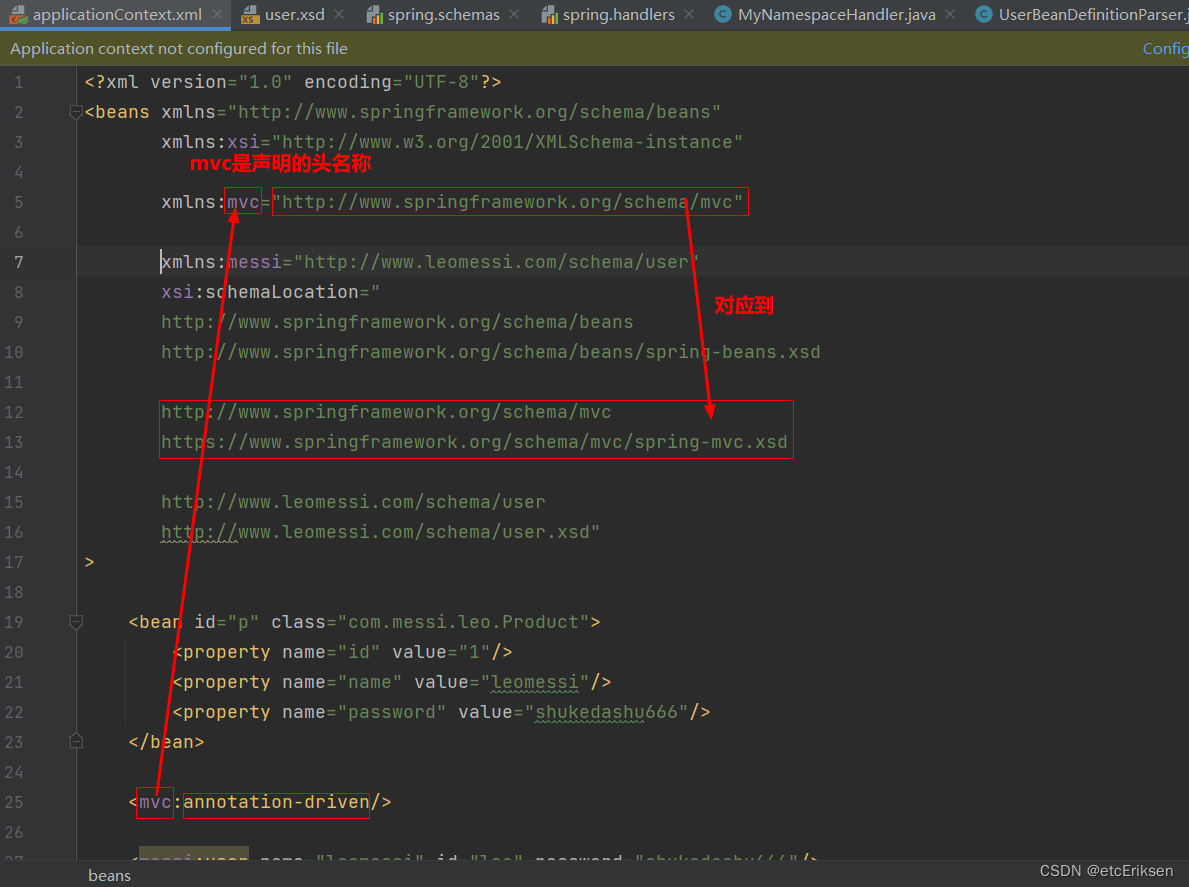Close the spring.schemas tab
This screenshot has height=887, width=1189.
(x=514, y=15)
